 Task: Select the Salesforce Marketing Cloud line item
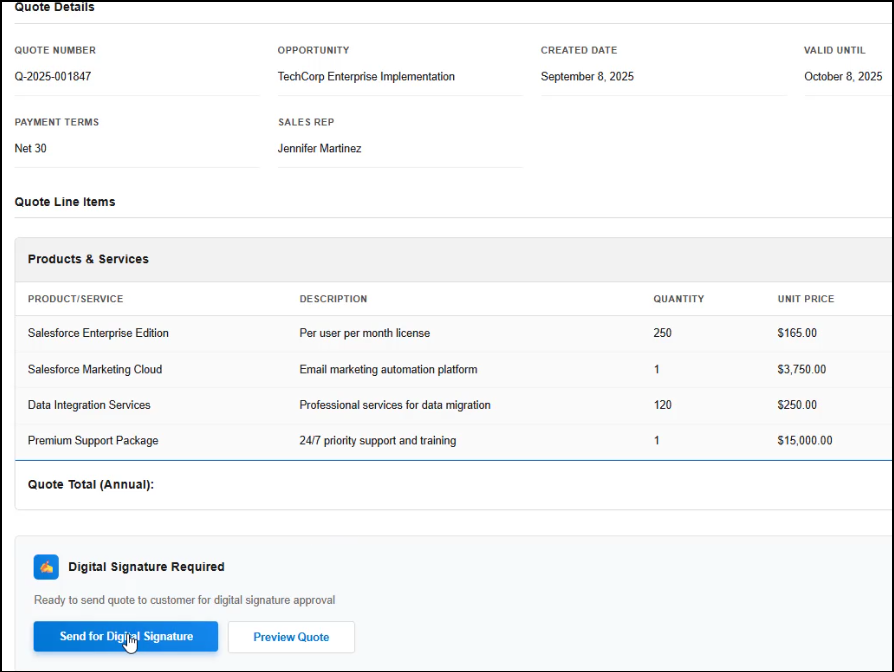[x=95, y=369]
